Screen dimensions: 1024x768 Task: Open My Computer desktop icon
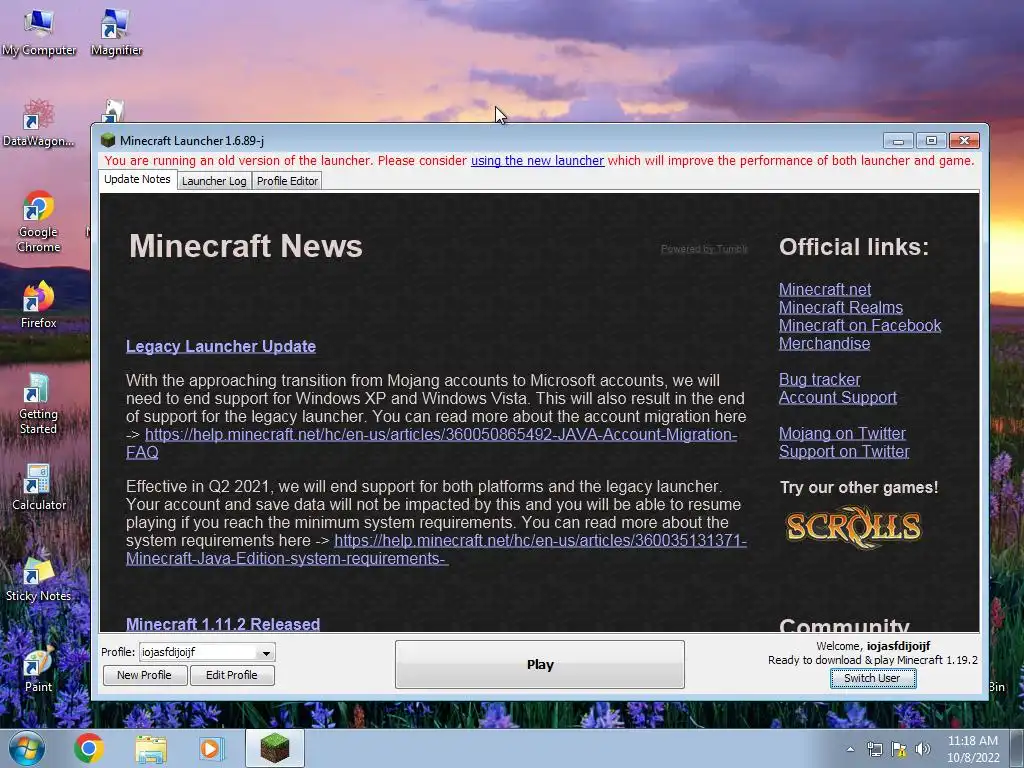[39, 32]
